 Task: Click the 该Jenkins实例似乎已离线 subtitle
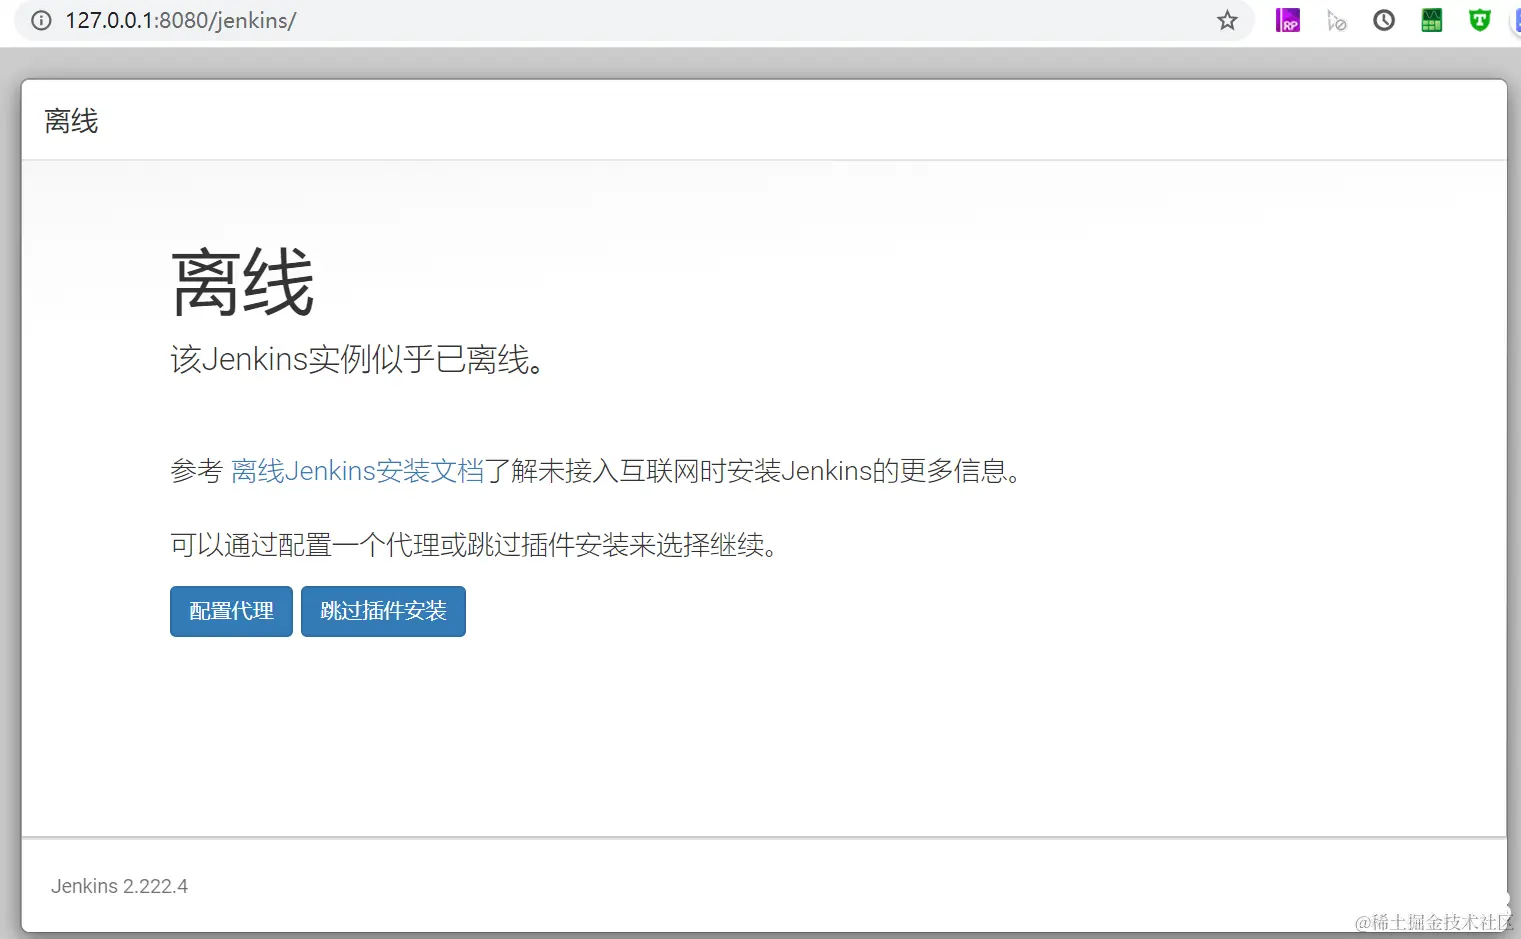coord(358,359)
